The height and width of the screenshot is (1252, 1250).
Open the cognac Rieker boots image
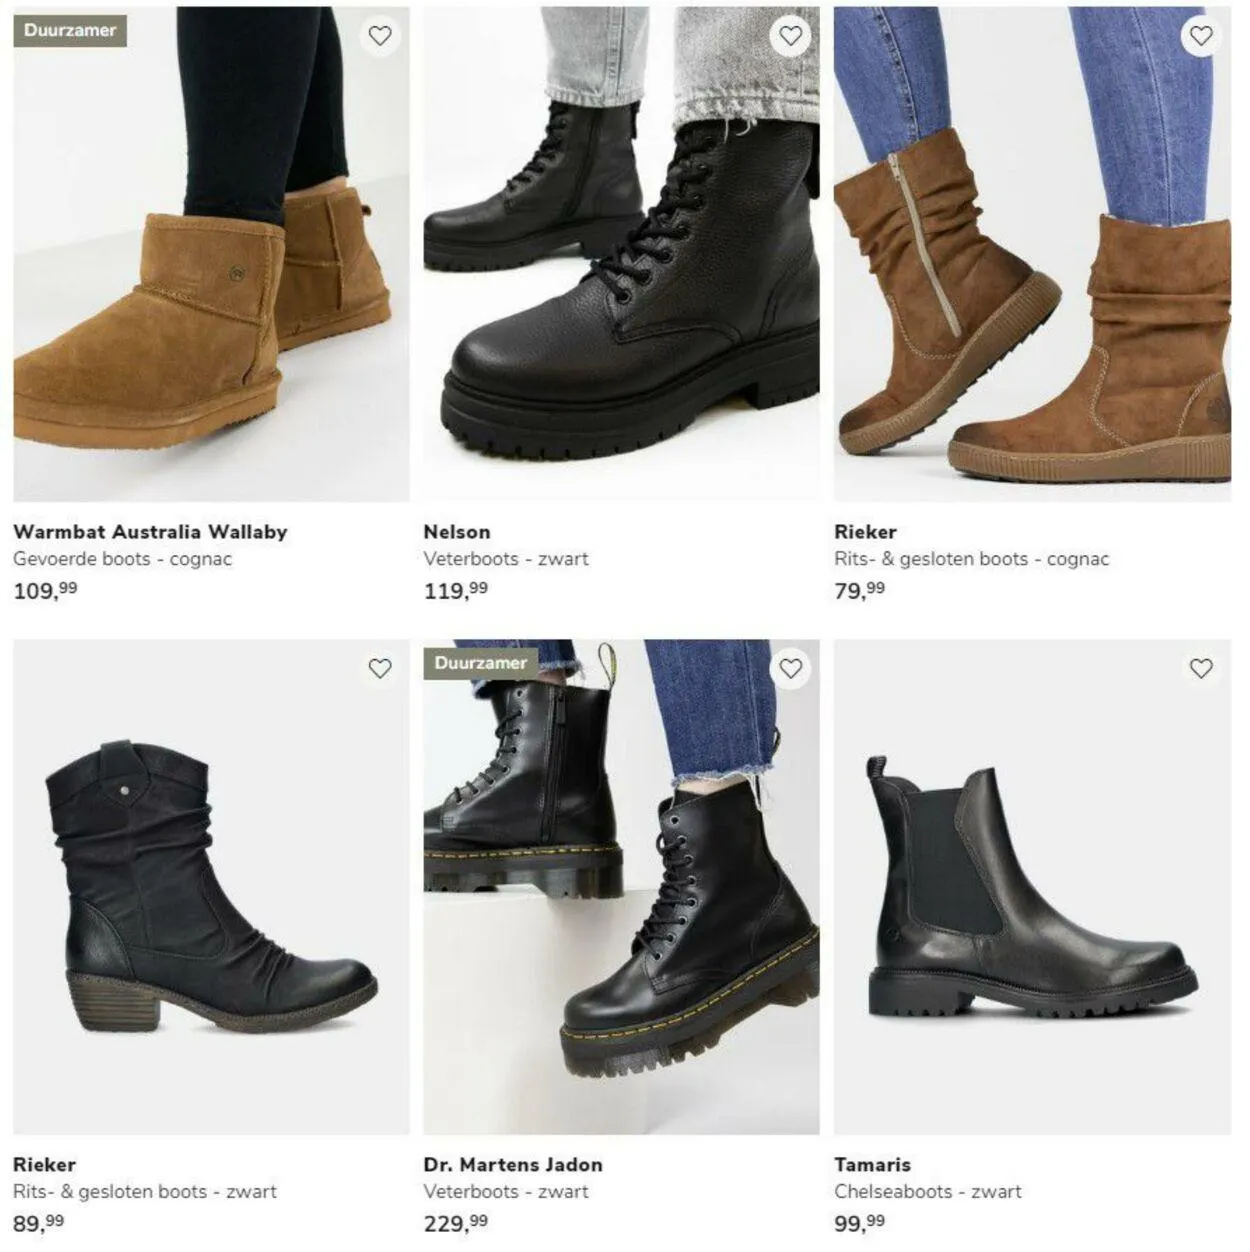(x=1032, y=254)
